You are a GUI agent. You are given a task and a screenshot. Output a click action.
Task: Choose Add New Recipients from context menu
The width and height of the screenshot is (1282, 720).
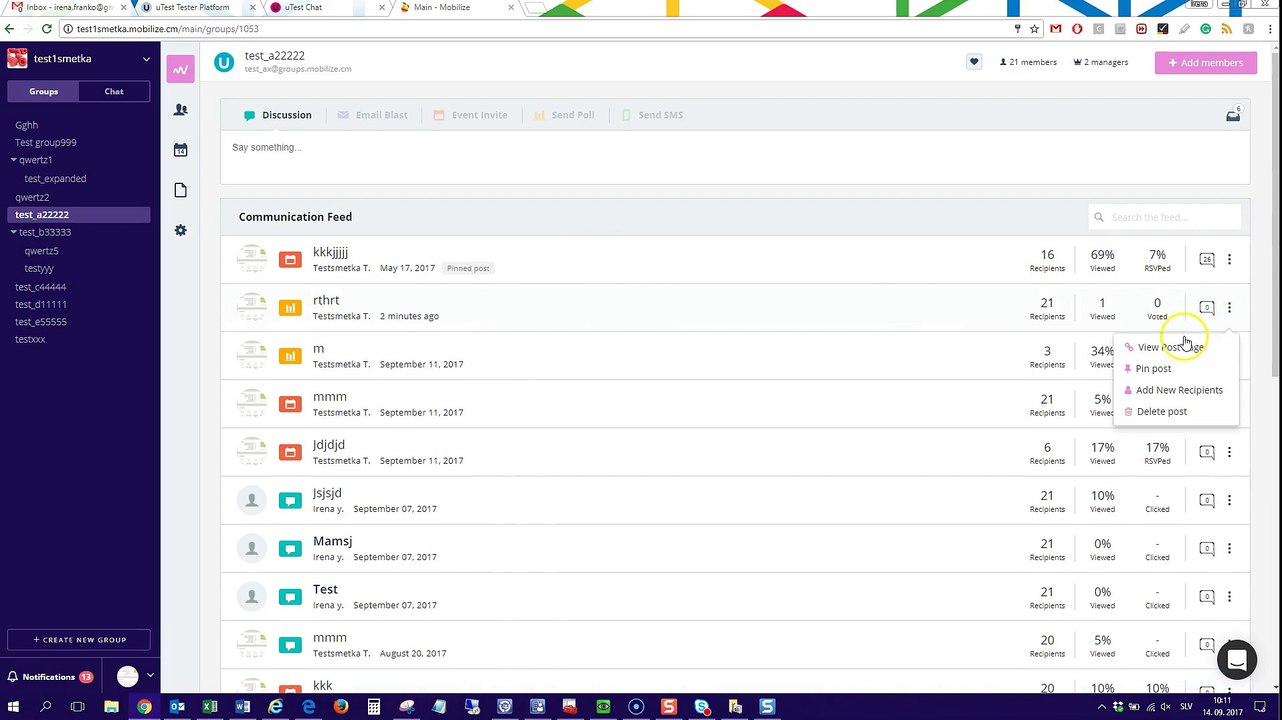(x=1176, y=390)
